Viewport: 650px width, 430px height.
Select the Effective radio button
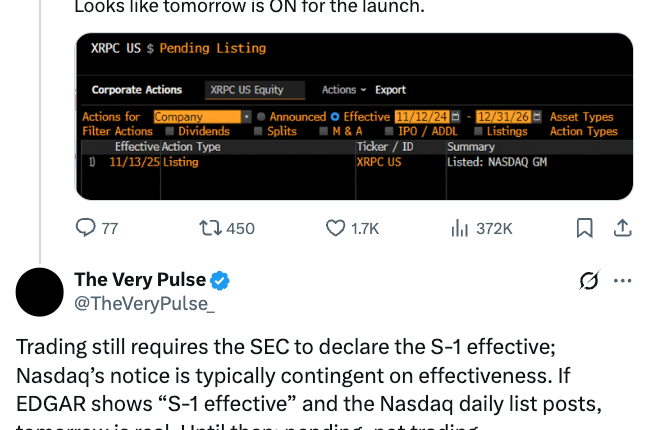tap(335, 117)
